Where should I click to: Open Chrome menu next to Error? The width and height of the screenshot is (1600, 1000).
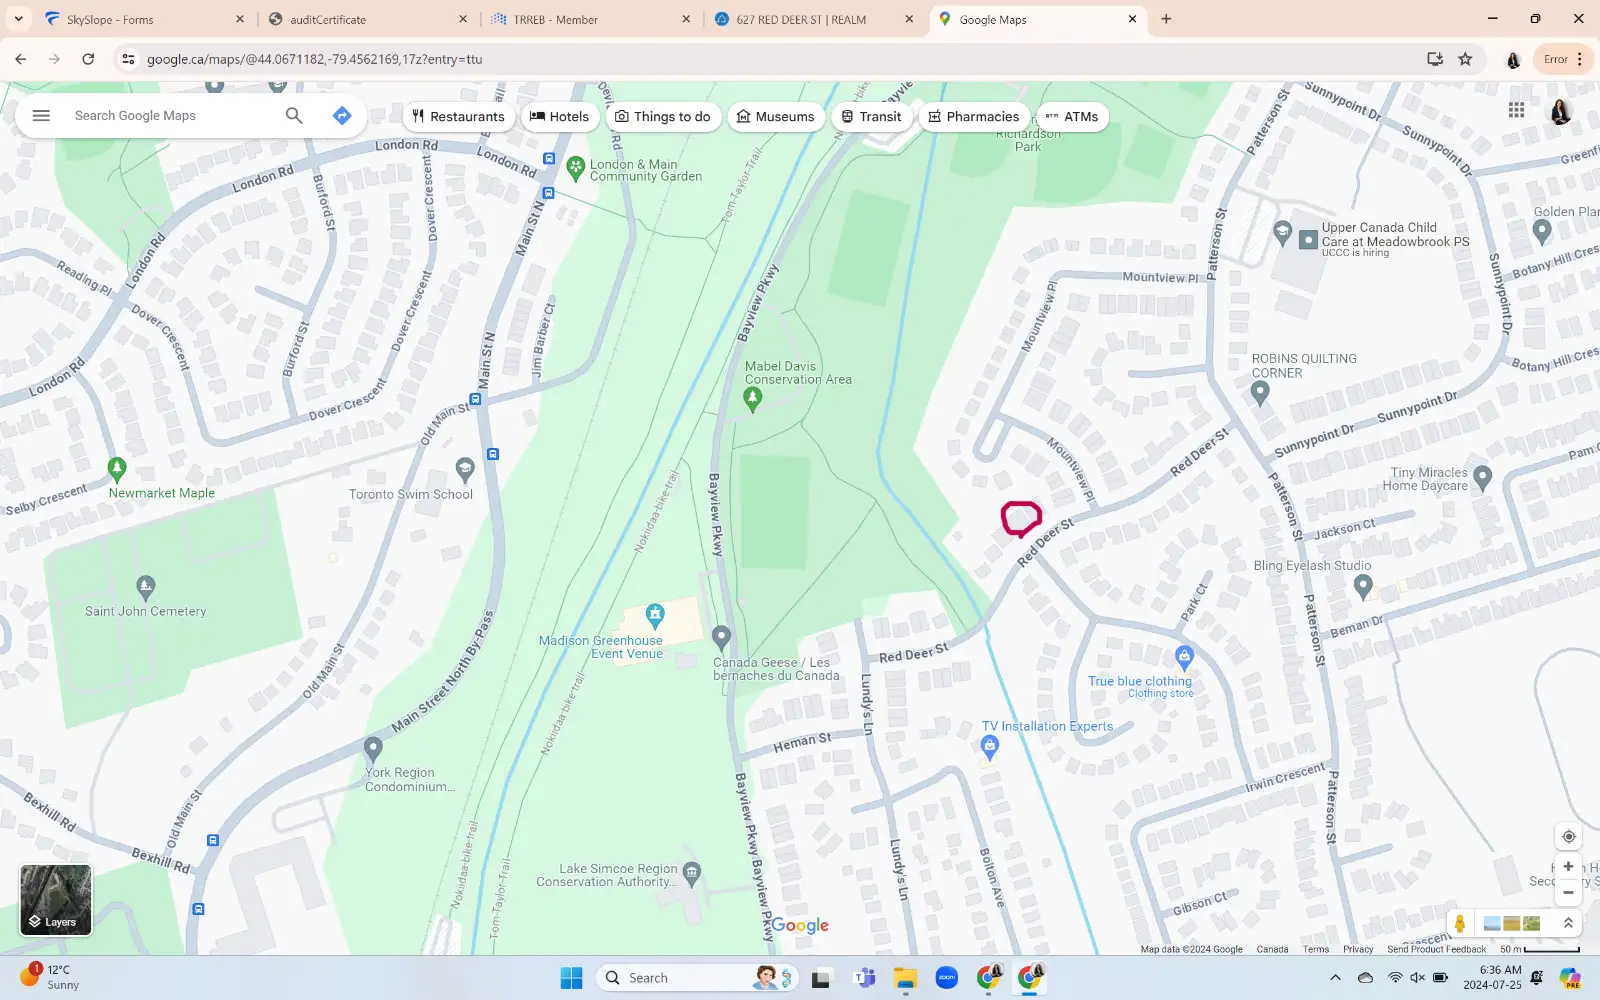tap(1580, 59)
